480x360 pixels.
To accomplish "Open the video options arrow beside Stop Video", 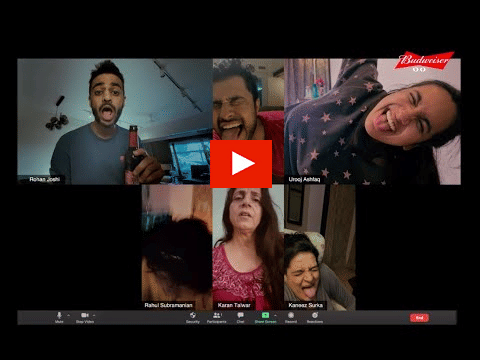I will point(94,315).
